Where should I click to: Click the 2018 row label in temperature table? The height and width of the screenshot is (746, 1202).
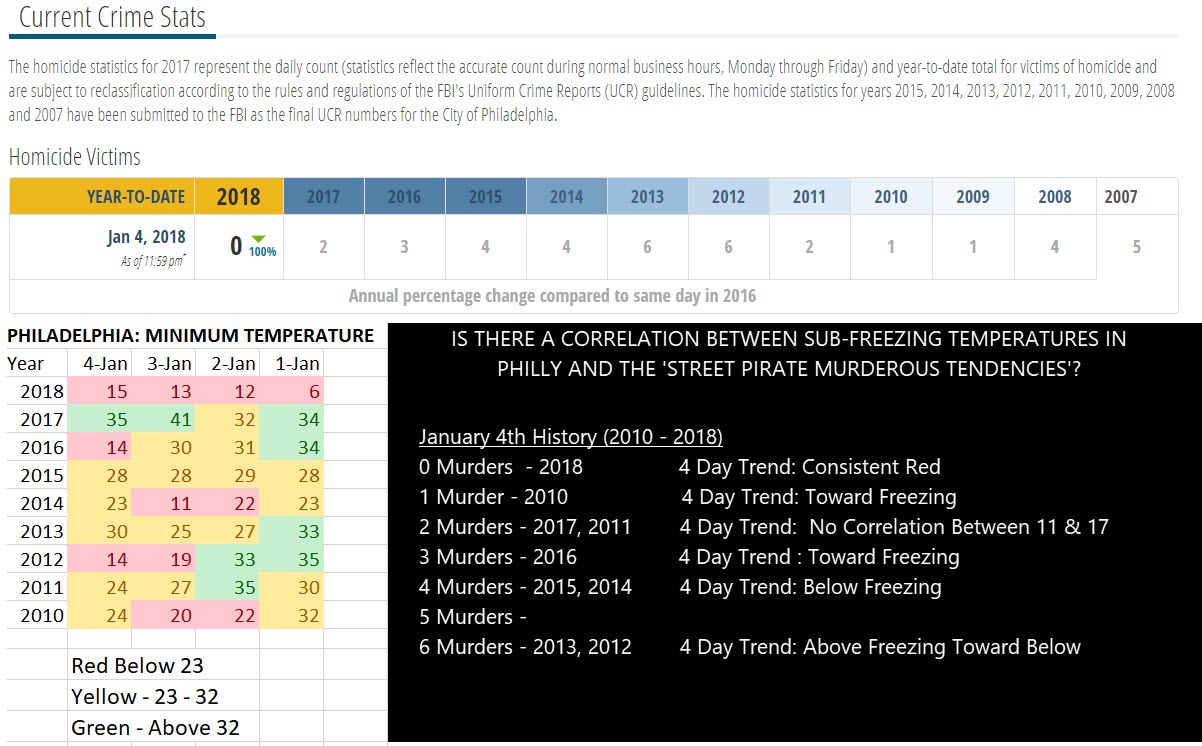point(42,391)
